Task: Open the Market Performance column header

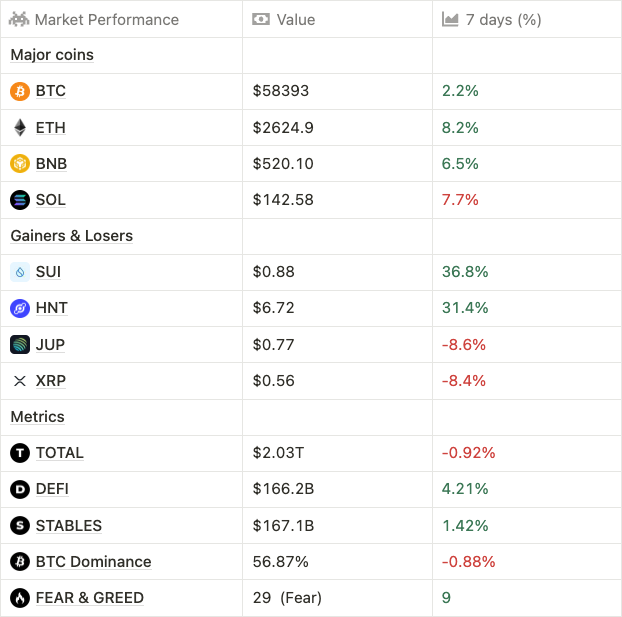Action: coord(106,19)
